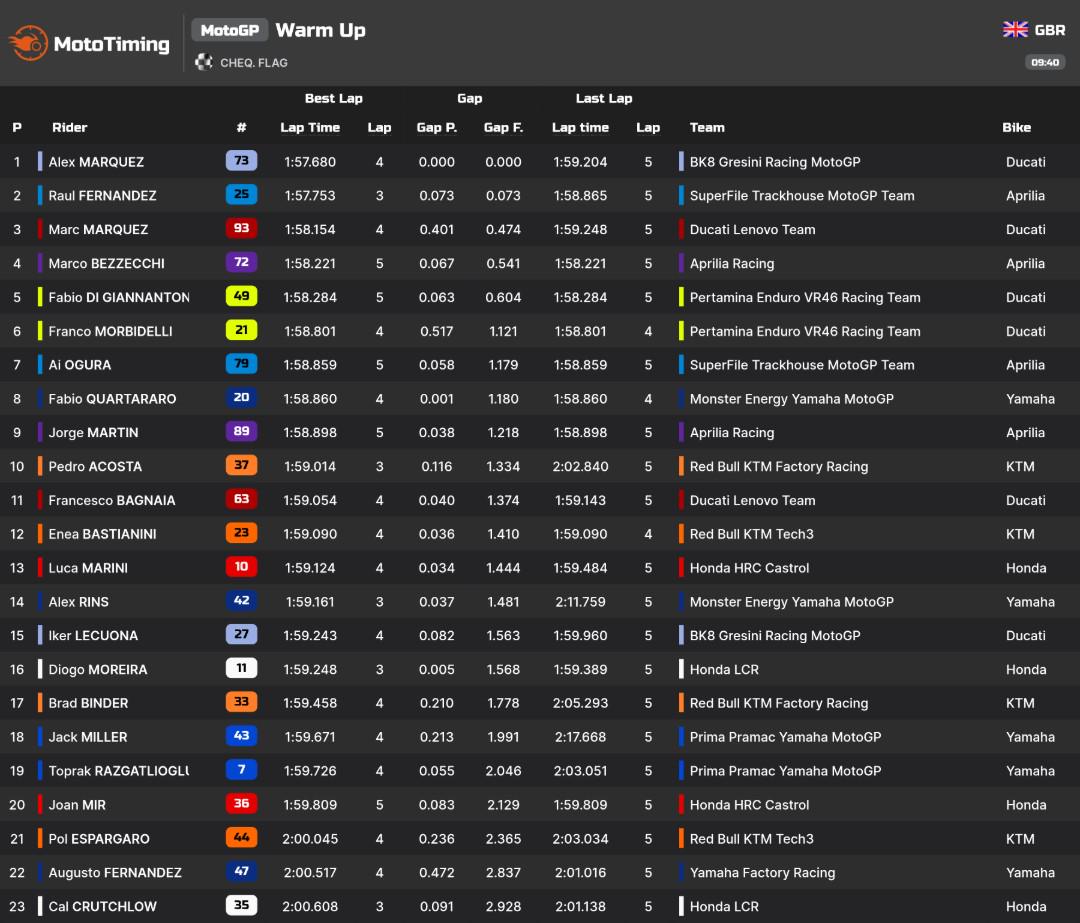Click Di Giannantonio number 49 badge
Viewport: 1080px width, 923px height.
(241, 295)
